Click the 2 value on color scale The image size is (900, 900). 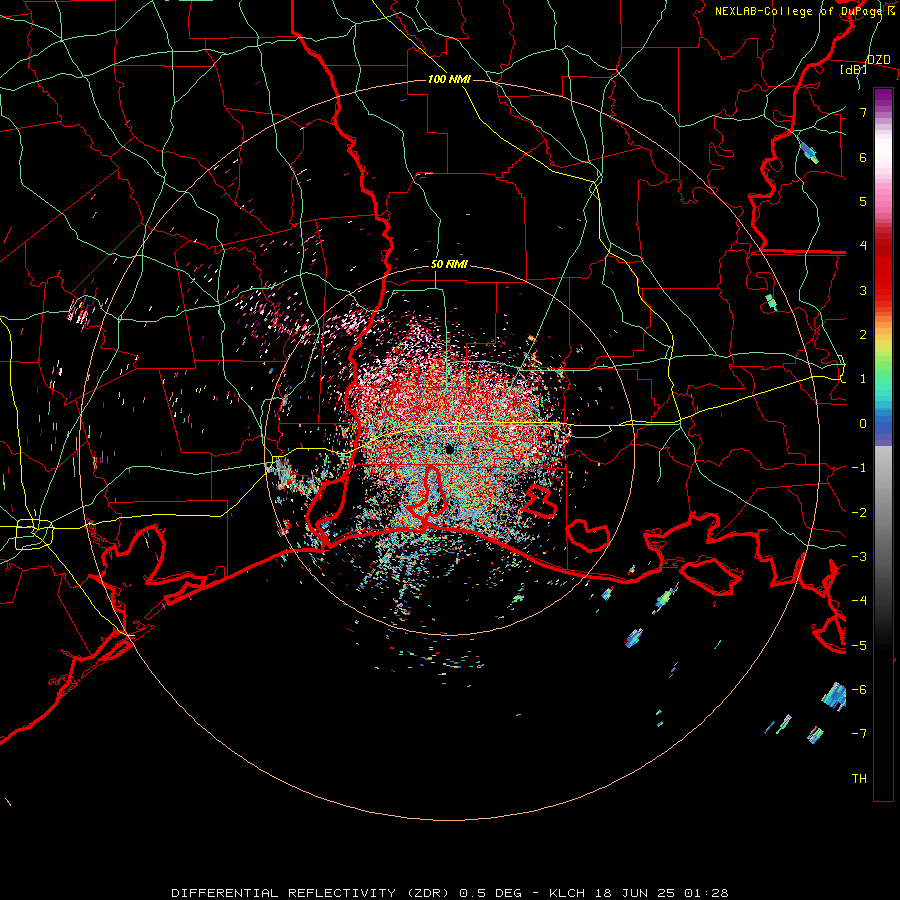(x=863, y=335)
